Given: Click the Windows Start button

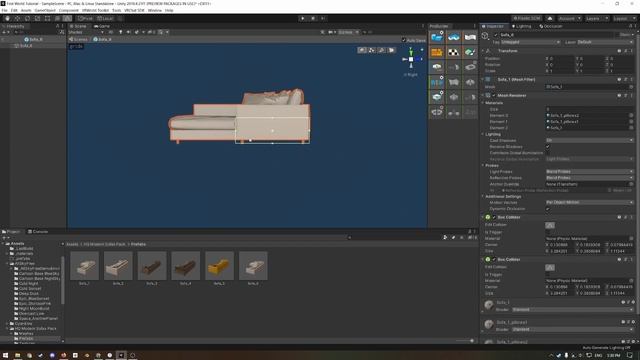Looking at the screenshot, I should click(x=6, y=356).
